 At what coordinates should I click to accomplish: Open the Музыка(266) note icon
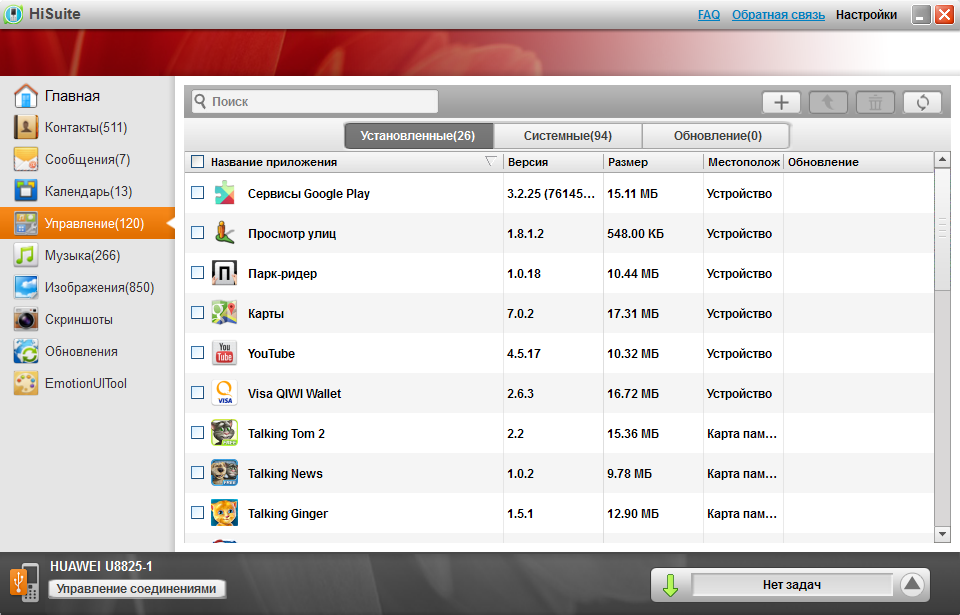[26, 255]
